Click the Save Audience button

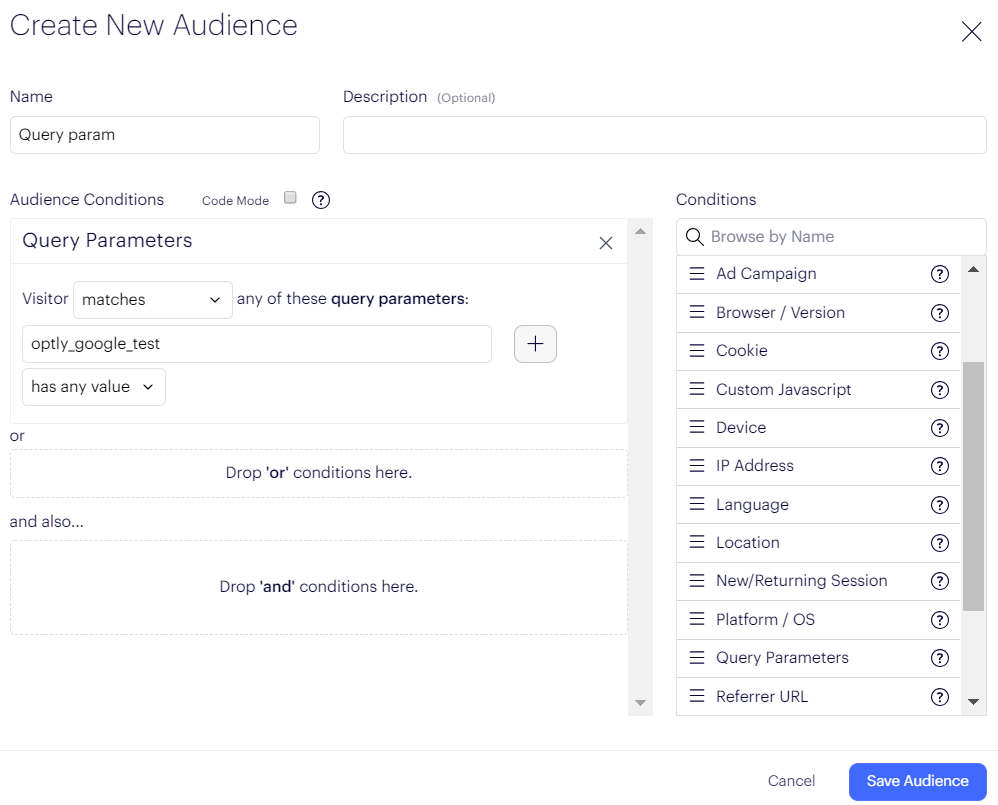pos(917,781)
